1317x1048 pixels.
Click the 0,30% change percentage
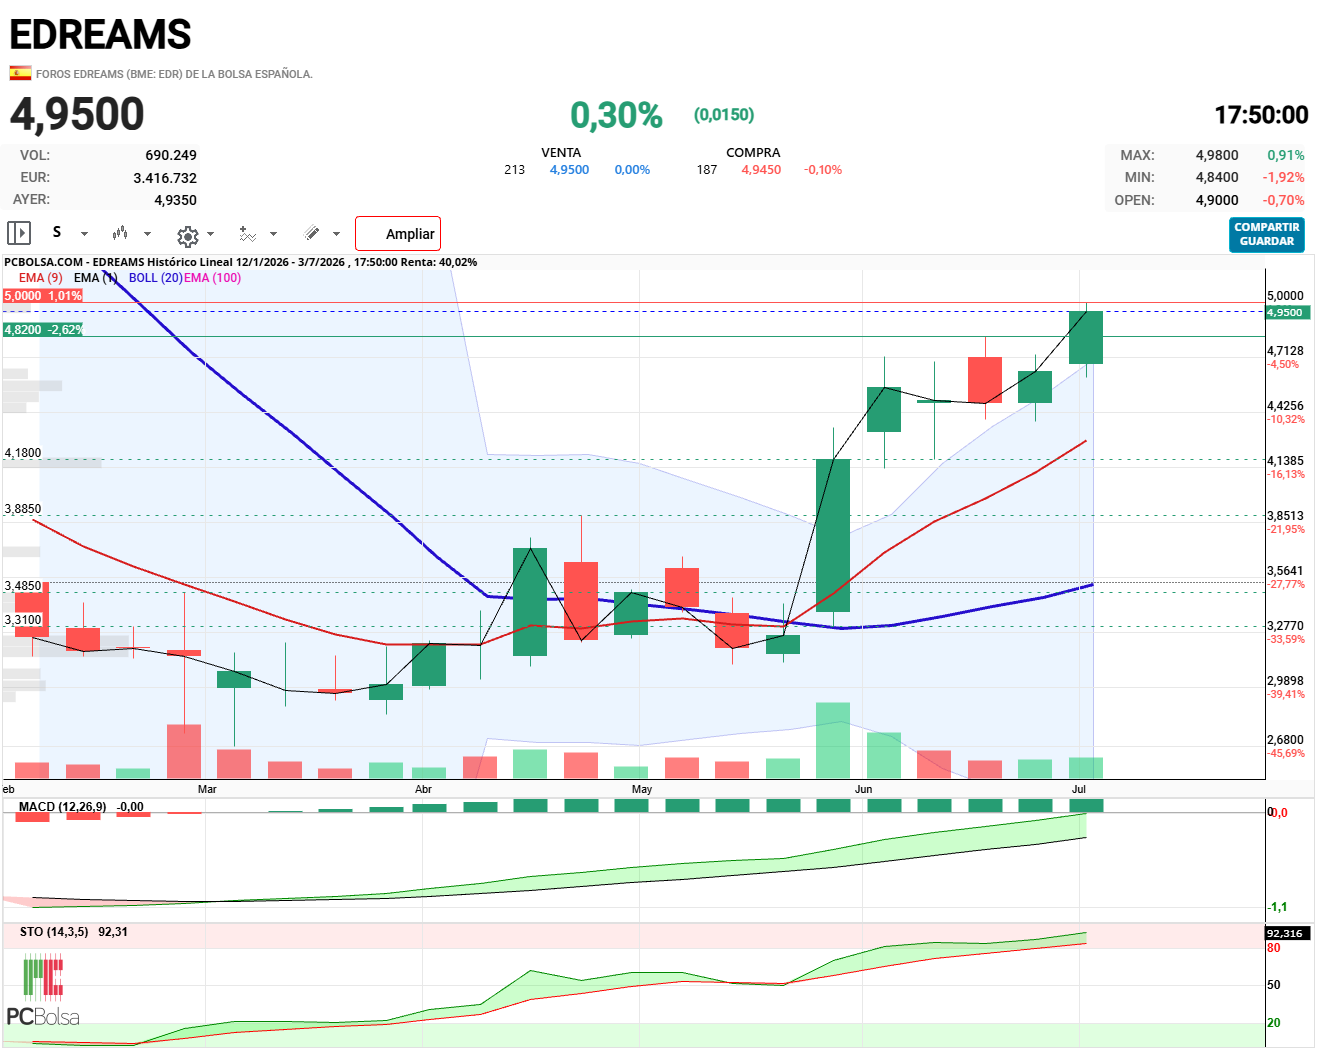click(616, 115)
